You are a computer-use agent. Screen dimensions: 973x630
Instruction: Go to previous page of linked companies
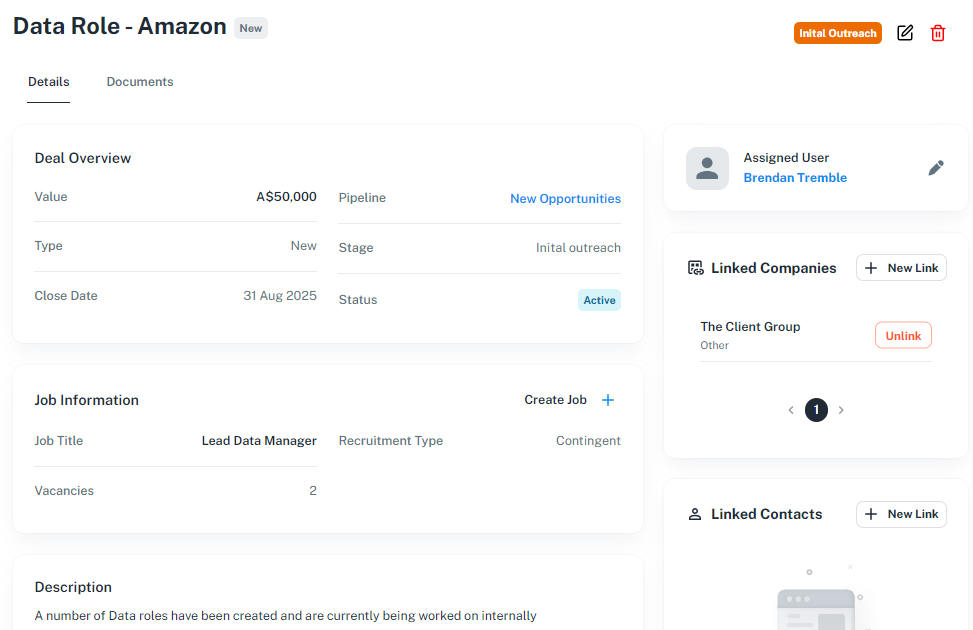(x=791, y=410)
